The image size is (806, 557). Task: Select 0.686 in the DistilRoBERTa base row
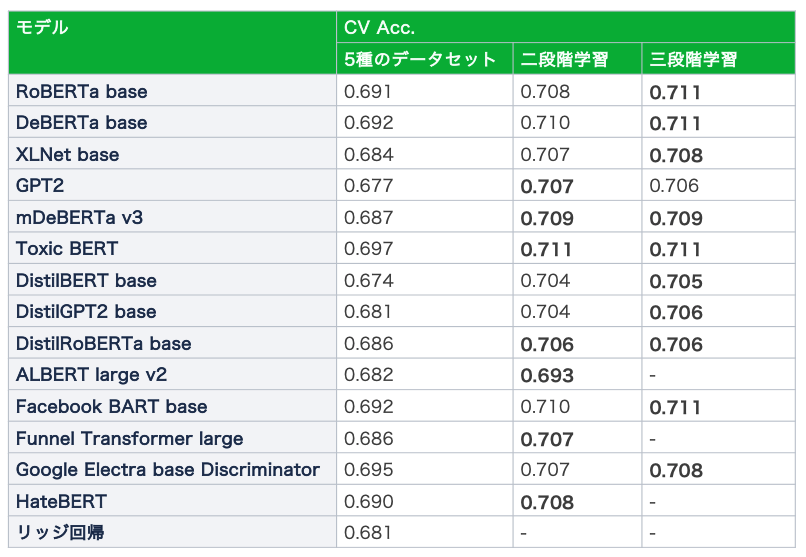click(369, 343)
